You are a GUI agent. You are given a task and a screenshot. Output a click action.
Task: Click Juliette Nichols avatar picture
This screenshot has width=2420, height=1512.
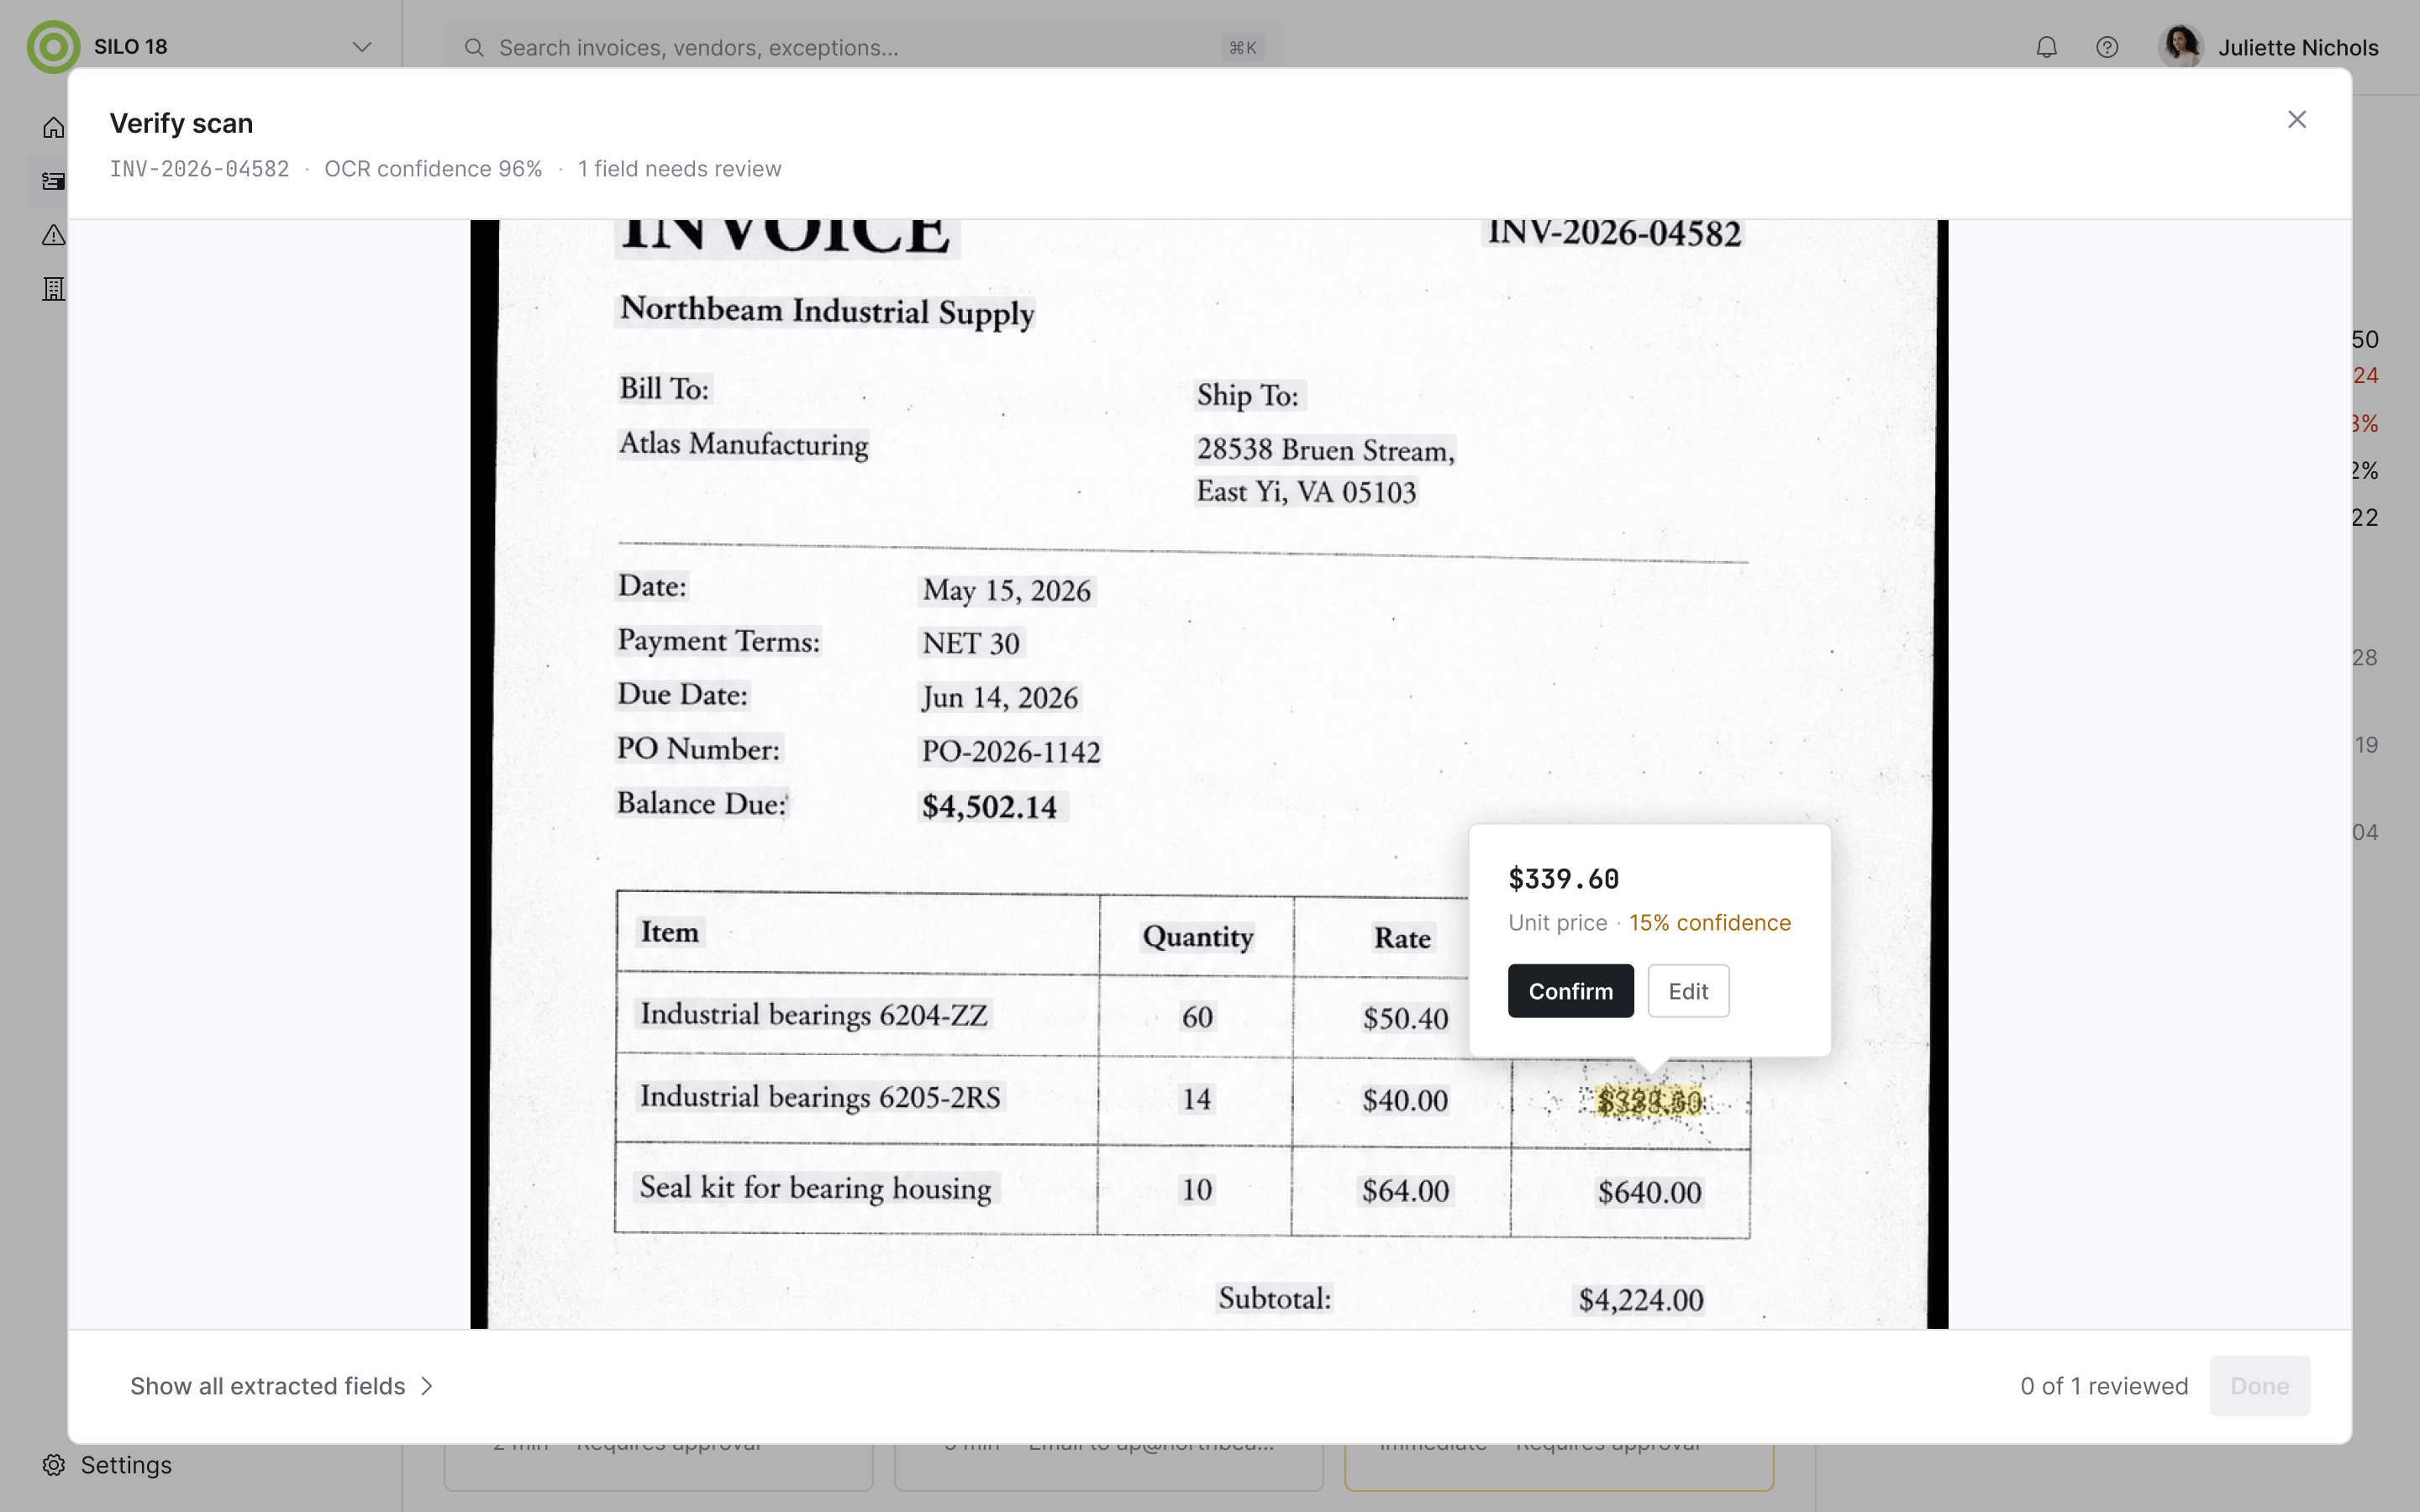(2181, 47)
